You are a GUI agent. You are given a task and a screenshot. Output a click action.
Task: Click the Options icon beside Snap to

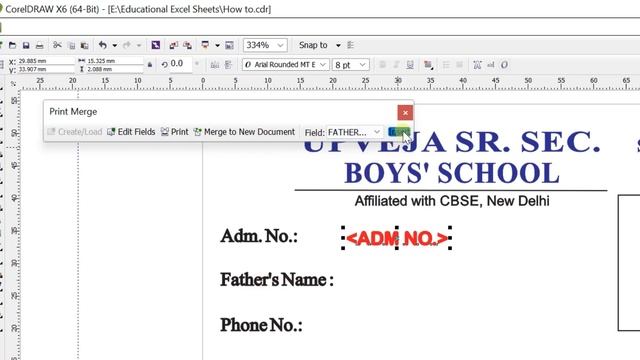point(350,45)
